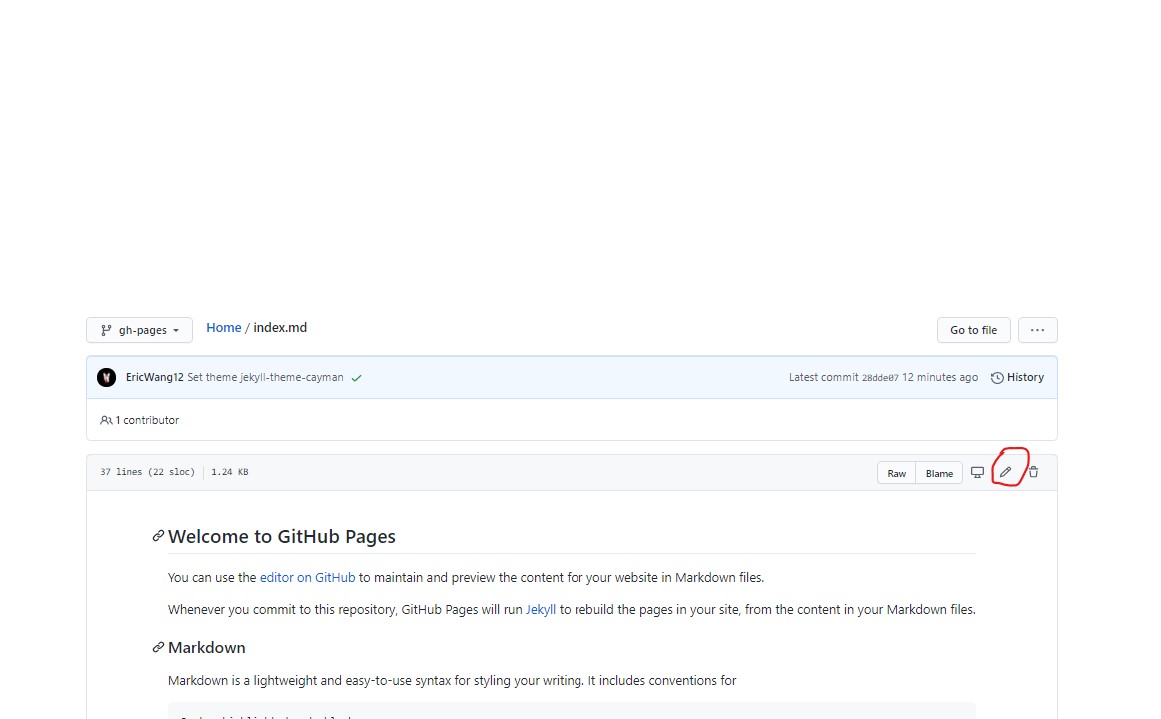Click the latest commit hash 28dde07
The height and width of the screenshot is (719, 1161).
[x=880, y=378]
